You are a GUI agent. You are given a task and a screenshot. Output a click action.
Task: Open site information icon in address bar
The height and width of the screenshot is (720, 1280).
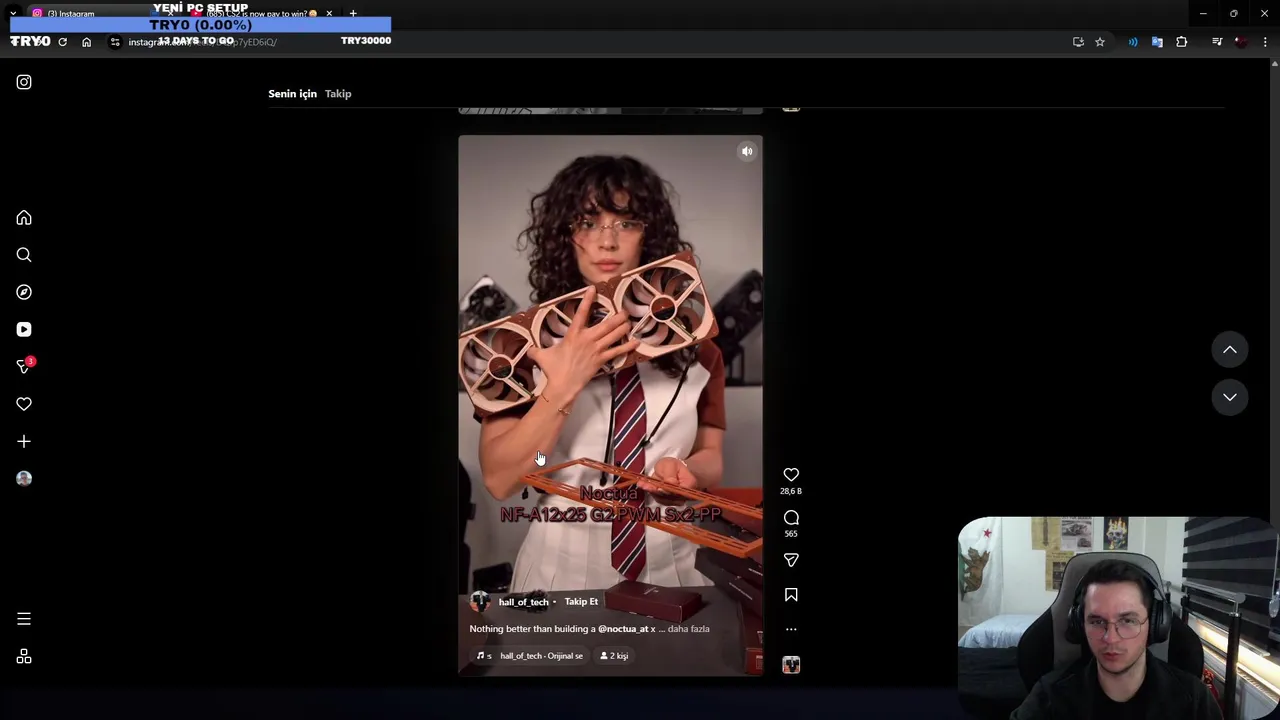click(115, 42)
